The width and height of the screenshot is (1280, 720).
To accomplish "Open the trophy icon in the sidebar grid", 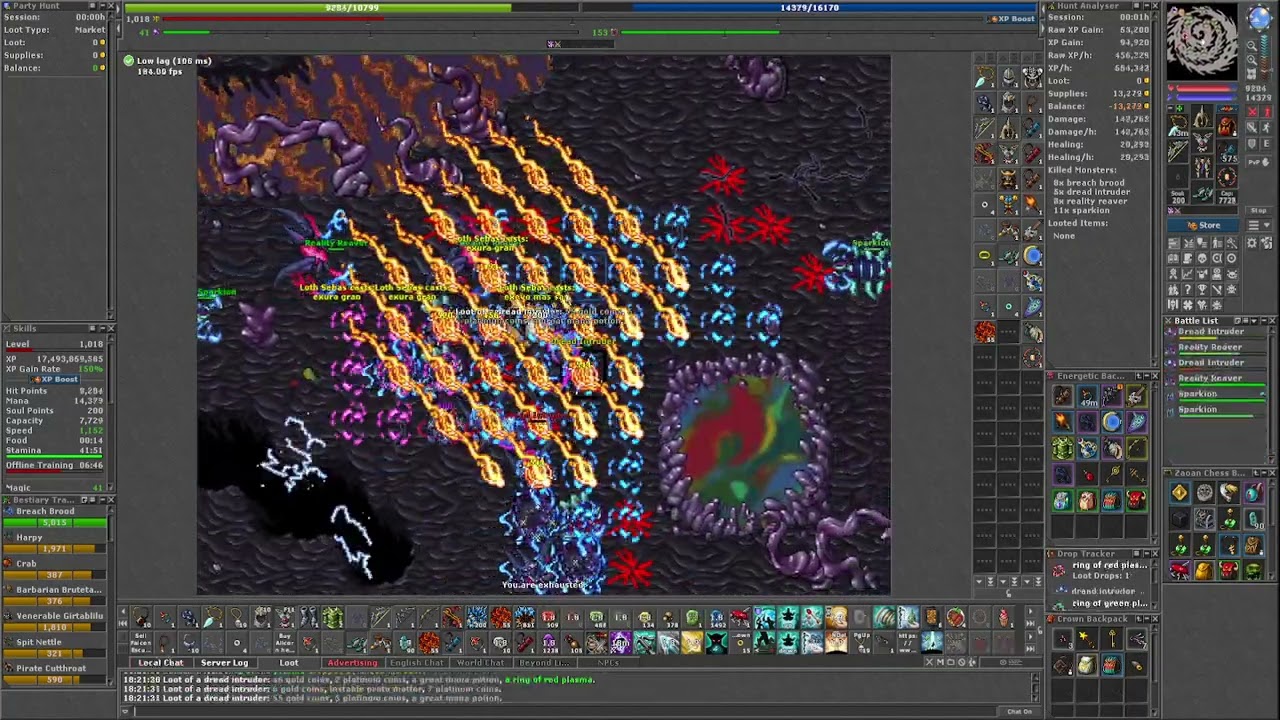I will point(1202,290).
